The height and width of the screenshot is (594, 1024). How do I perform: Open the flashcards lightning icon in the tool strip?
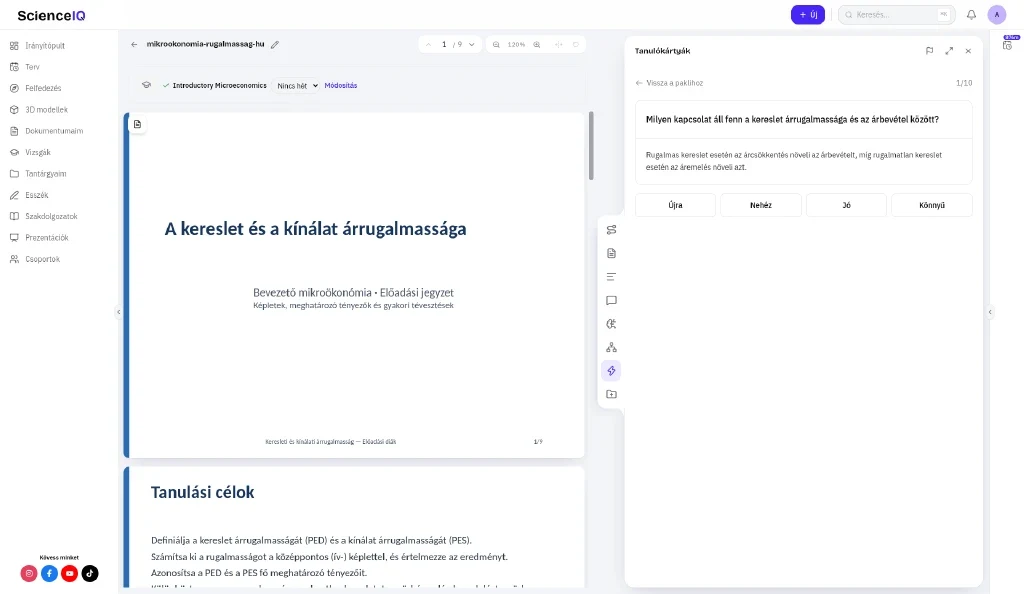(611, 371)
